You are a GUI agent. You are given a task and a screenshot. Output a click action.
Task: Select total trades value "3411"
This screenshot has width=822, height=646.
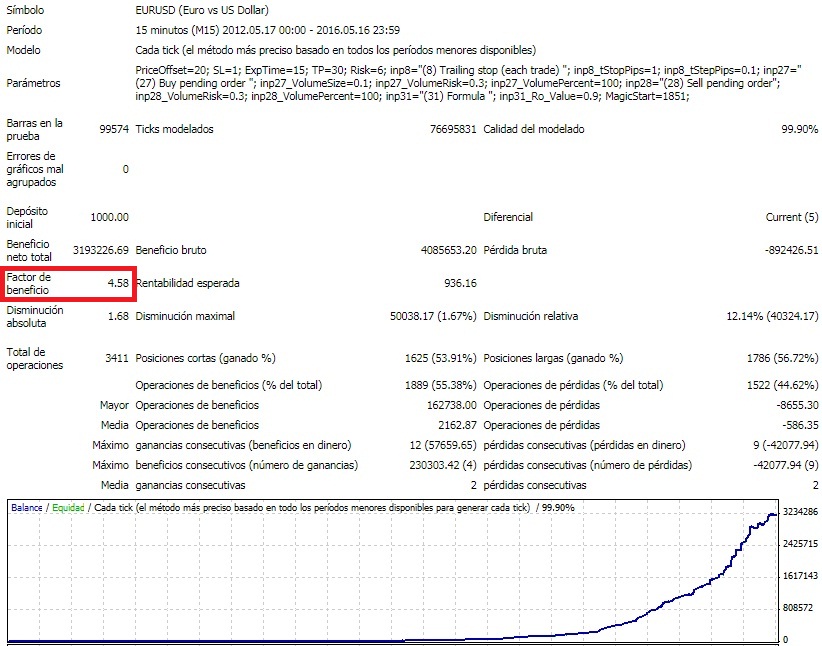117,358
